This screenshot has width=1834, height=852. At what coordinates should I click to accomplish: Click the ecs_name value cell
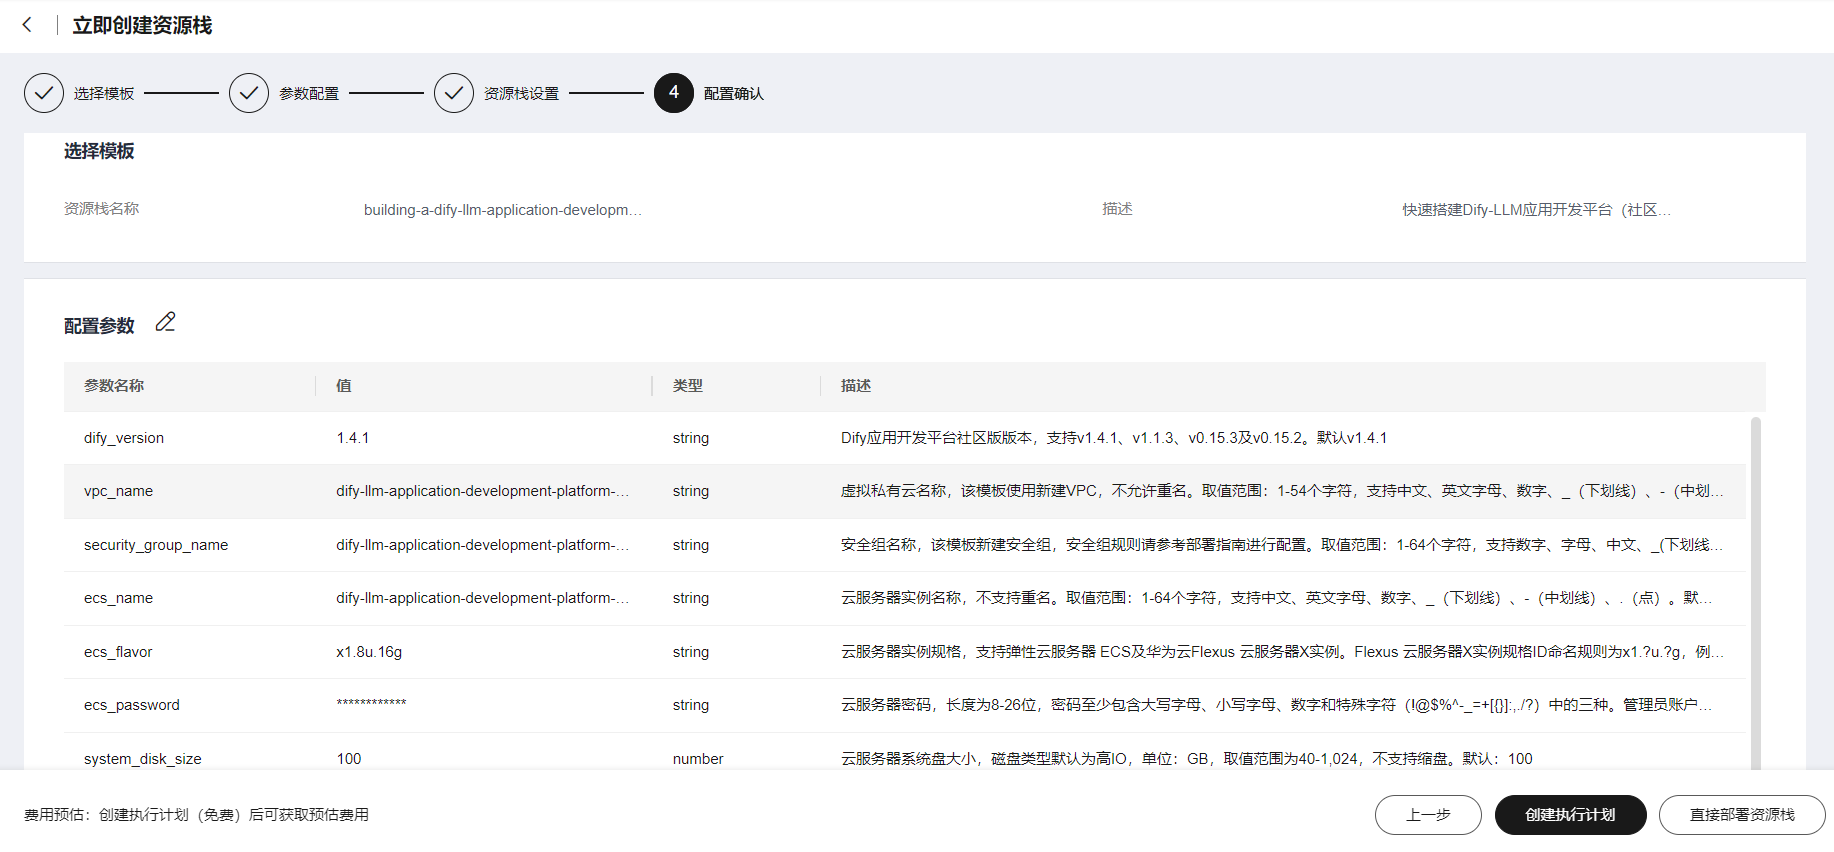click(x=483, y=598)
